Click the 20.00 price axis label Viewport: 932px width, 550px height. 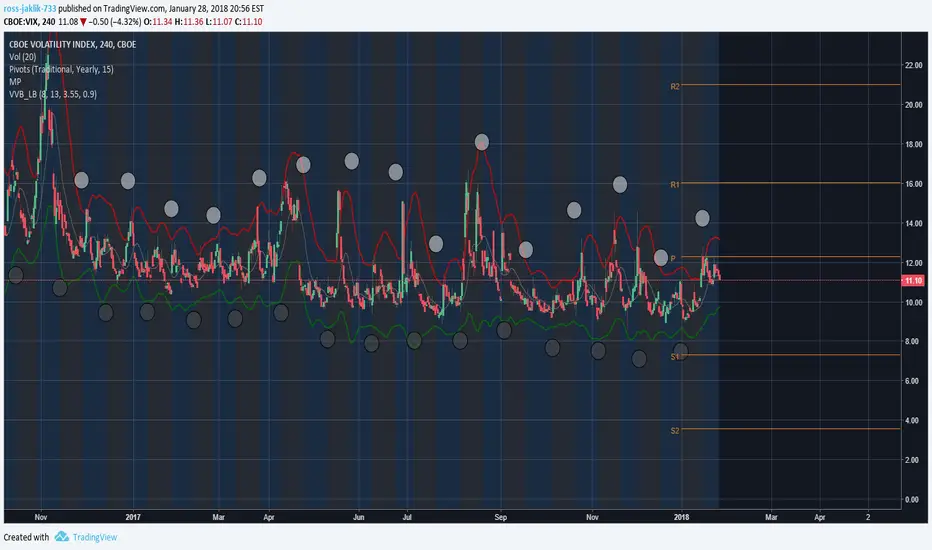[x=913, y=105]
